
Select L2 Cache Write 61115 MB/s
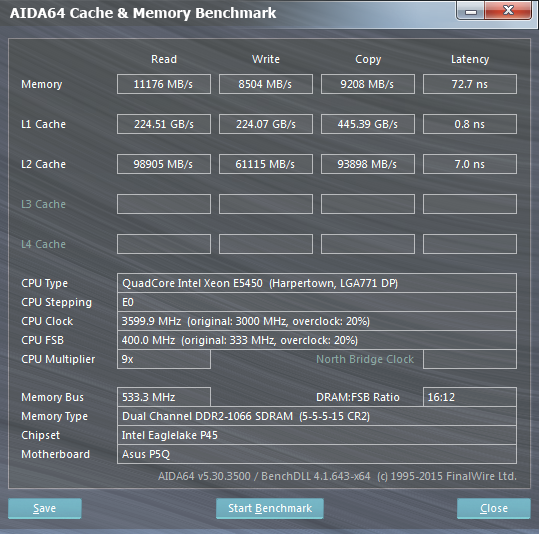[x=266, y=164]
